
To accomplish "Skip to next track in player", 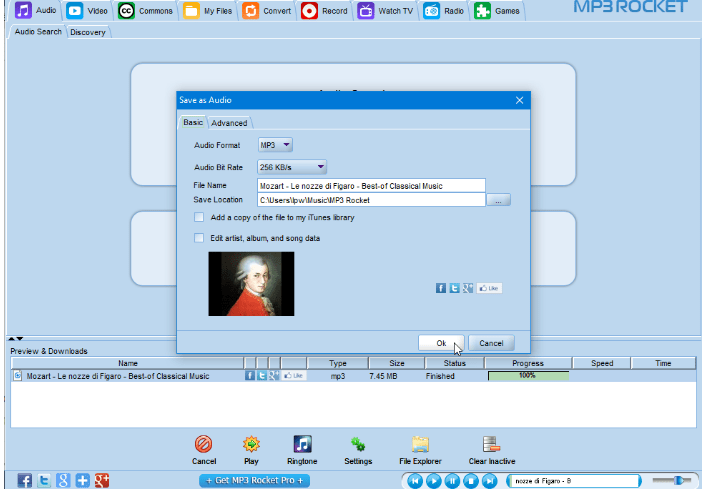I will (489, 481).
